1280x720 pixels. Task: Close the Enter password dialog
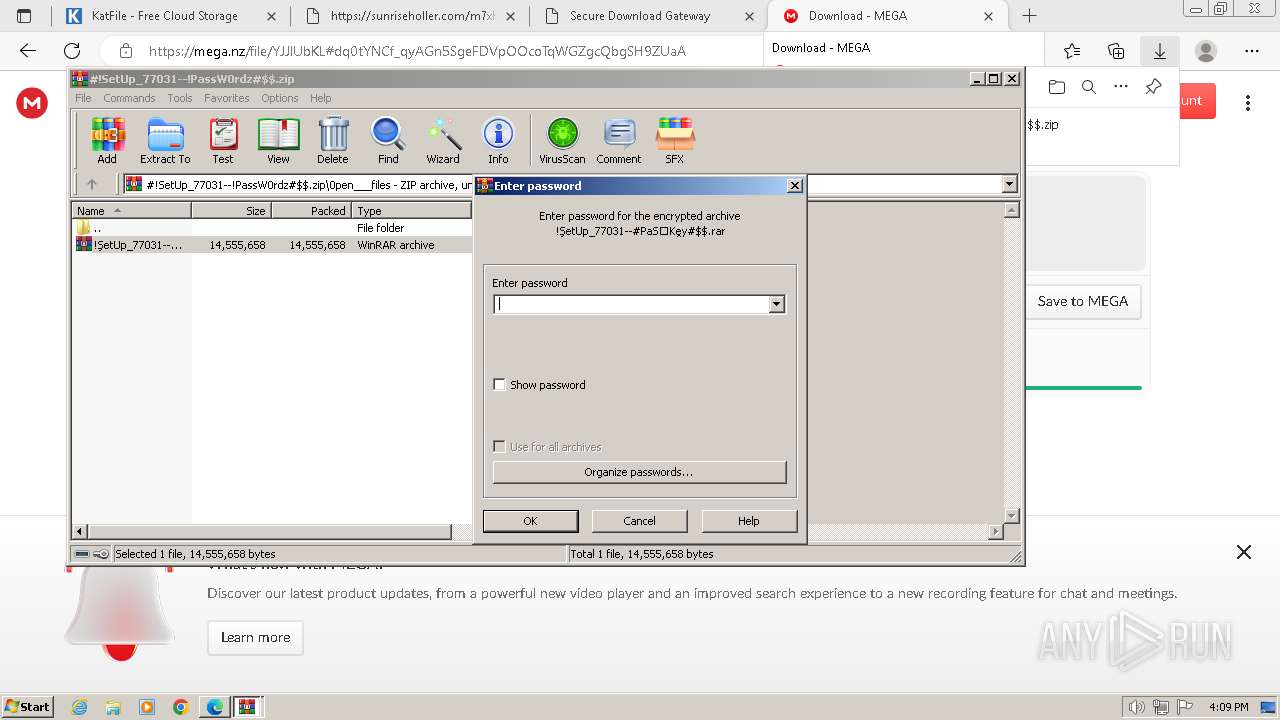click(x=794, y=185)
